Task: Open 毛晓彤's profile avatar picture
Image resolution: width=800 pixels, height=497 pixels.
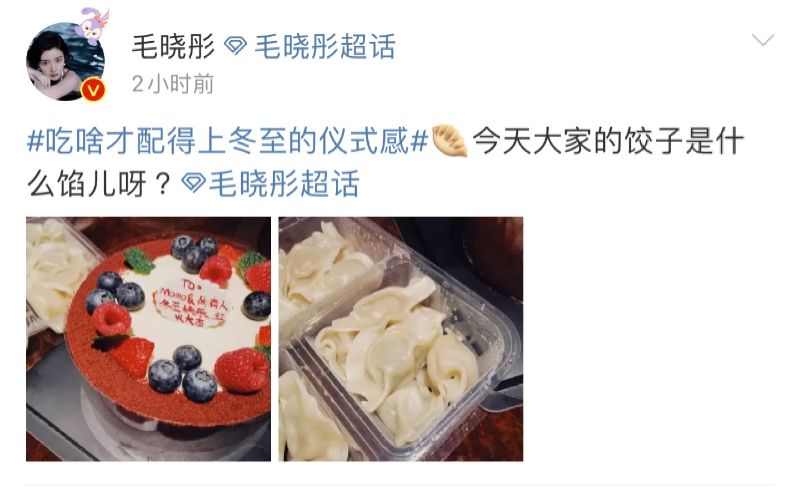Action: click(x=65, y=62)
